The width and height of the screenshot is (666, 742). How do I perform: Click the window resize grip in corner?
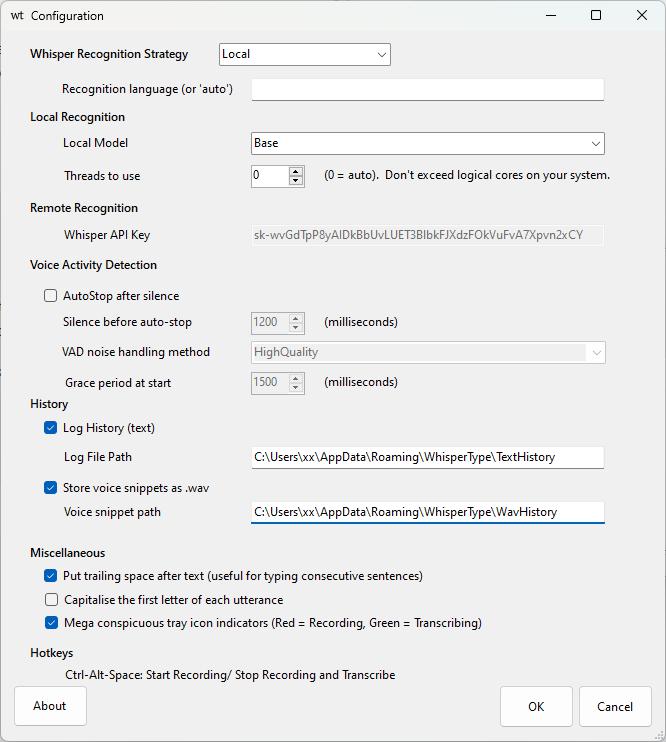pos(658,735)
